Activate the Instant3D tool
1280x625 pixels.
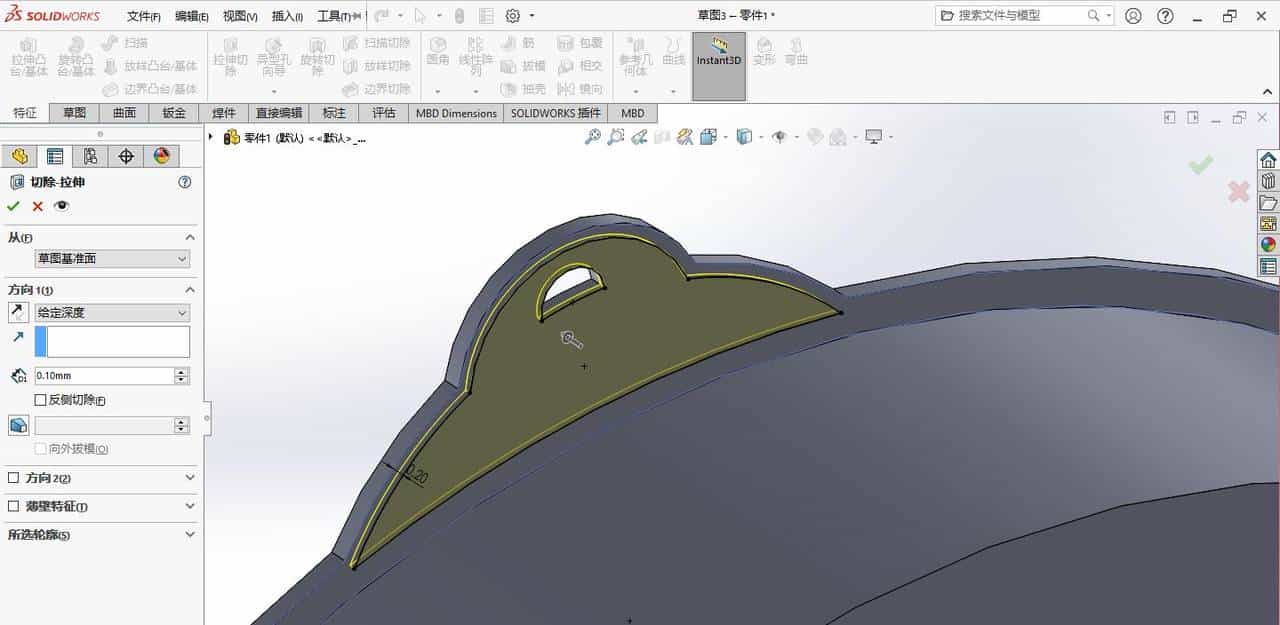(x=718, y=61)
